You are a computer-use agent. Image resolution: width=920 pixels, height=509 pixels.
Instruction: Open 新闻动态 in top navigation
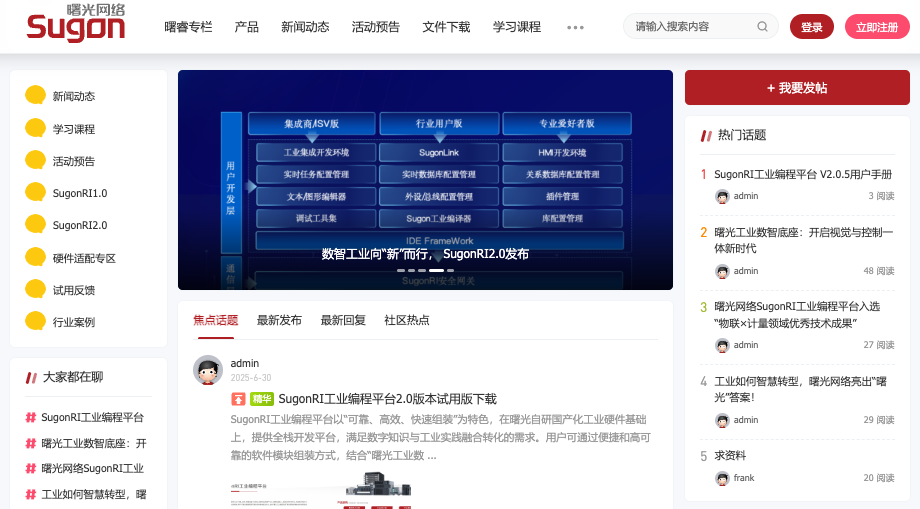pos(305,27)
